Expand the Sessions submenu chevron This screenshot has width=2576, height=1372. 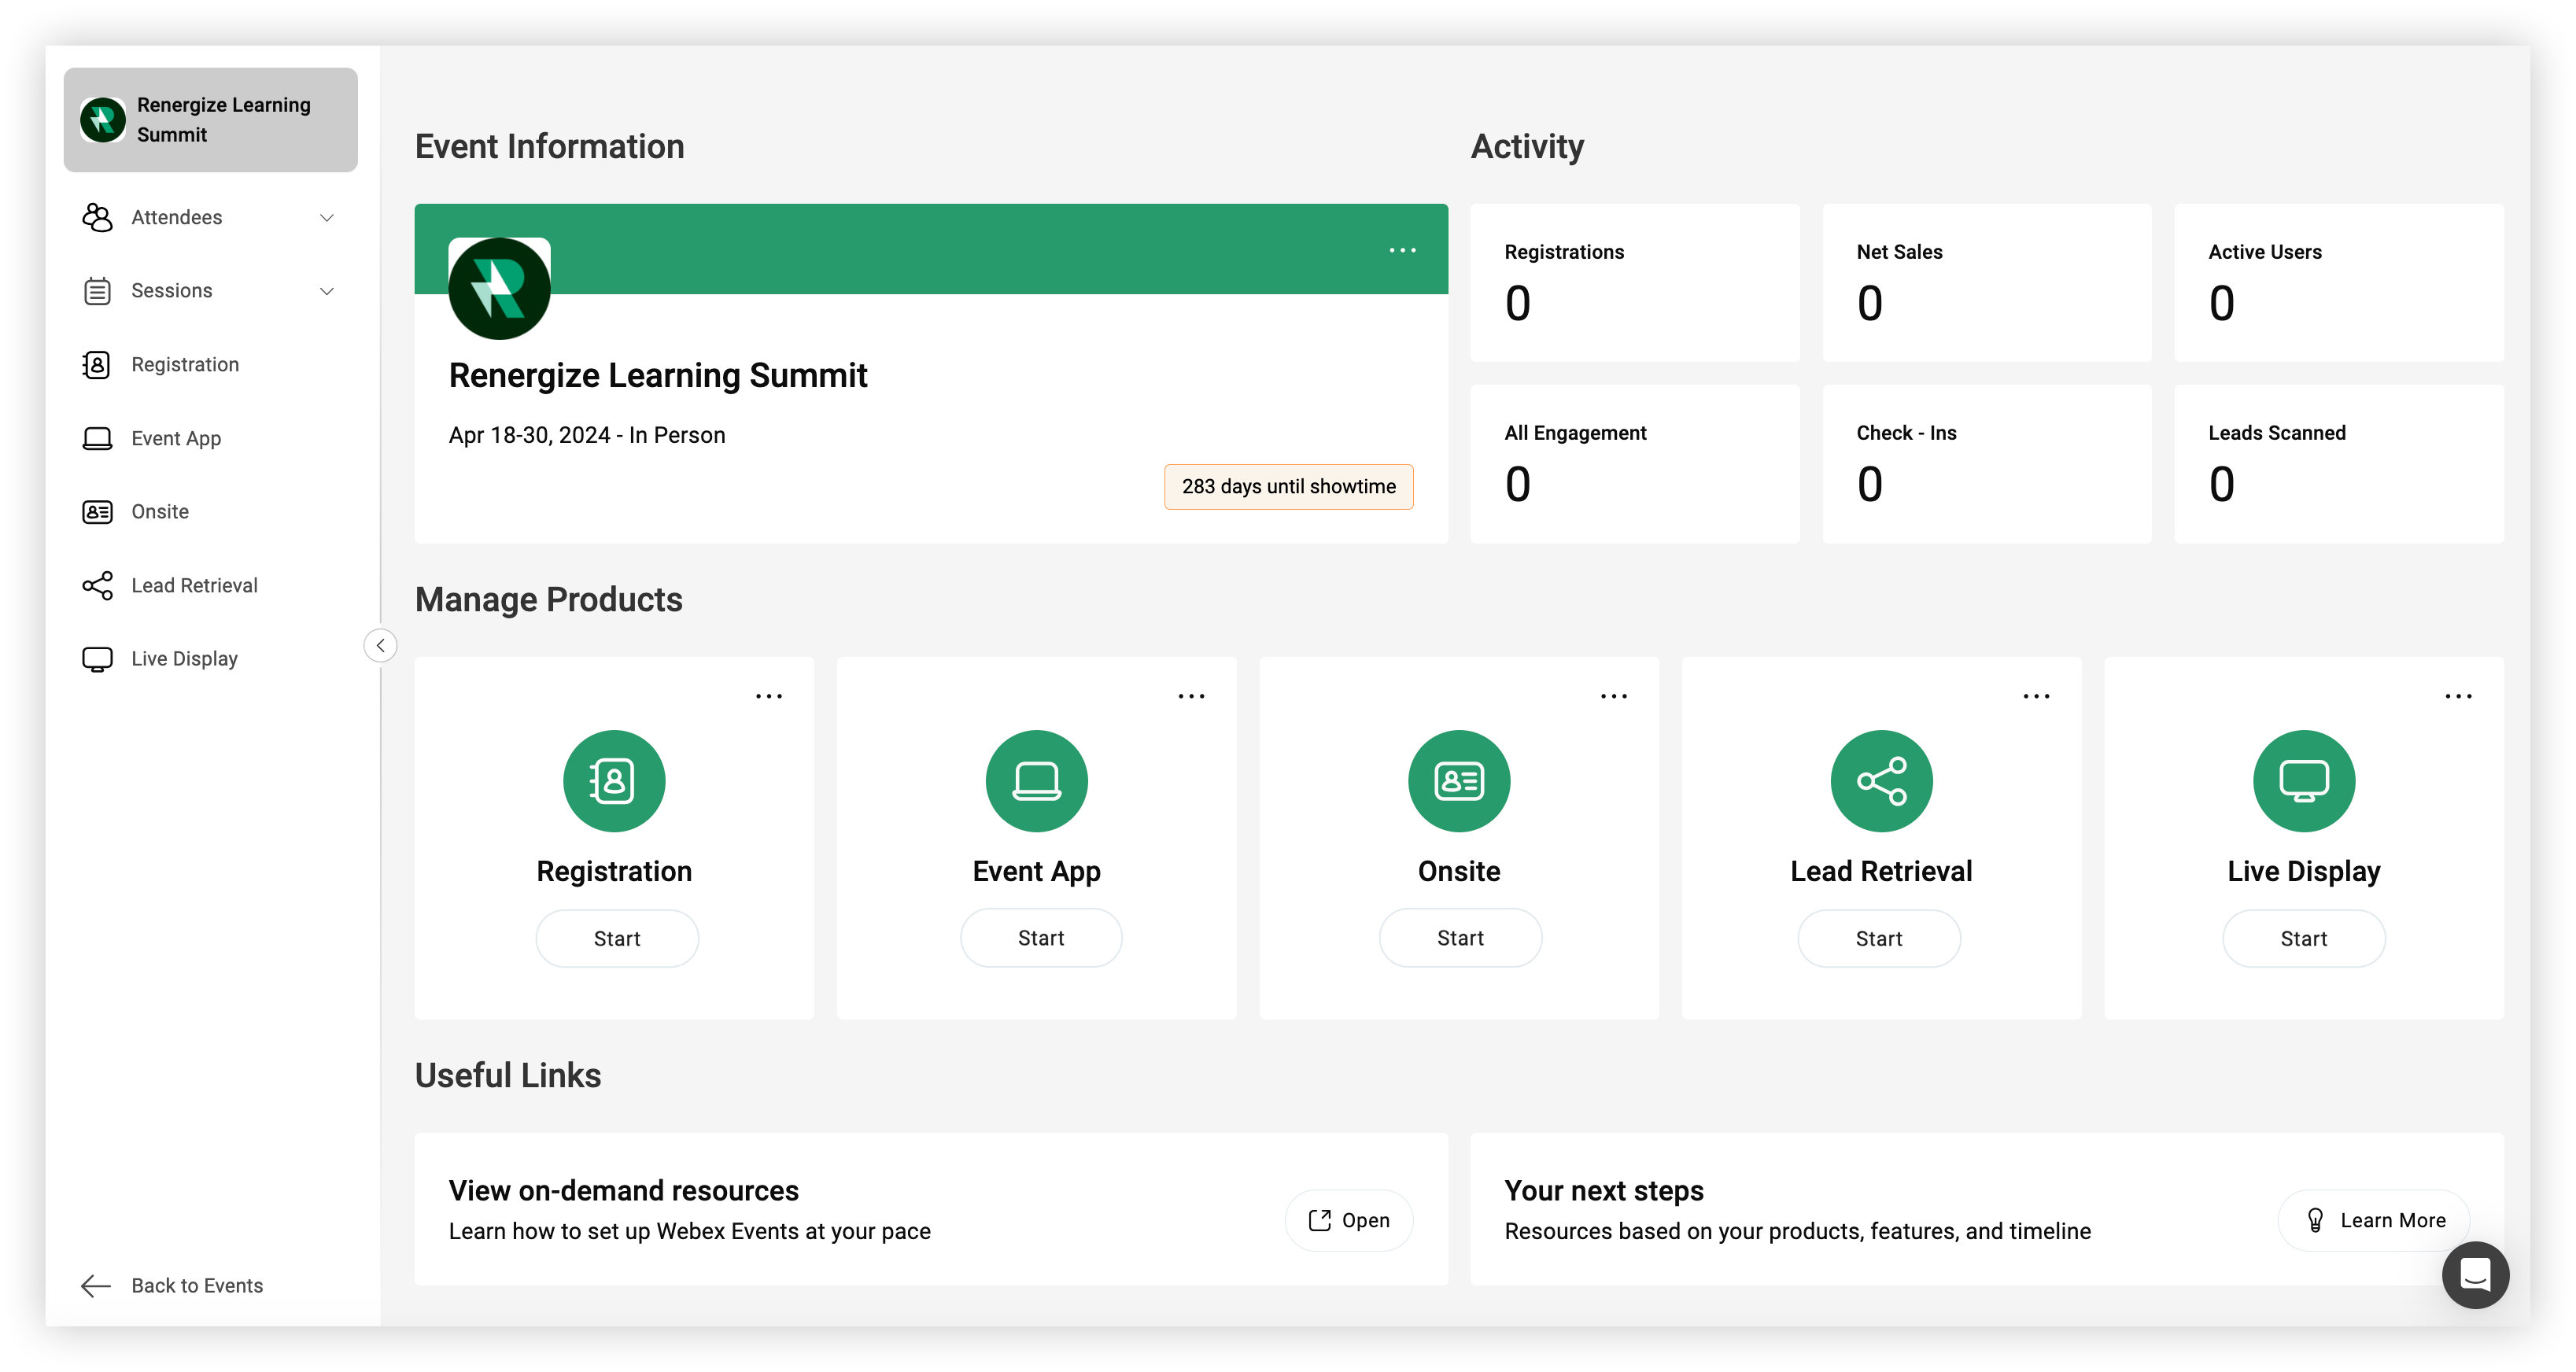click(326, 291)
